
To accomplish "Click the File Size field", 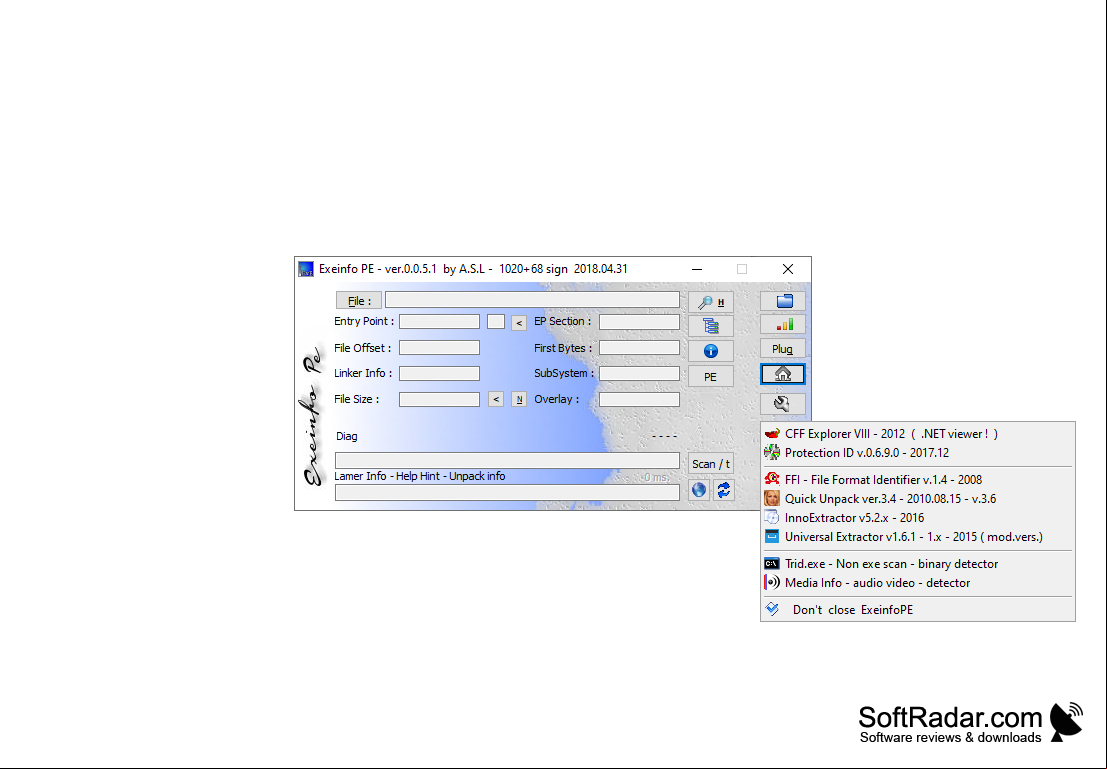I will click(x=439, y=399).
